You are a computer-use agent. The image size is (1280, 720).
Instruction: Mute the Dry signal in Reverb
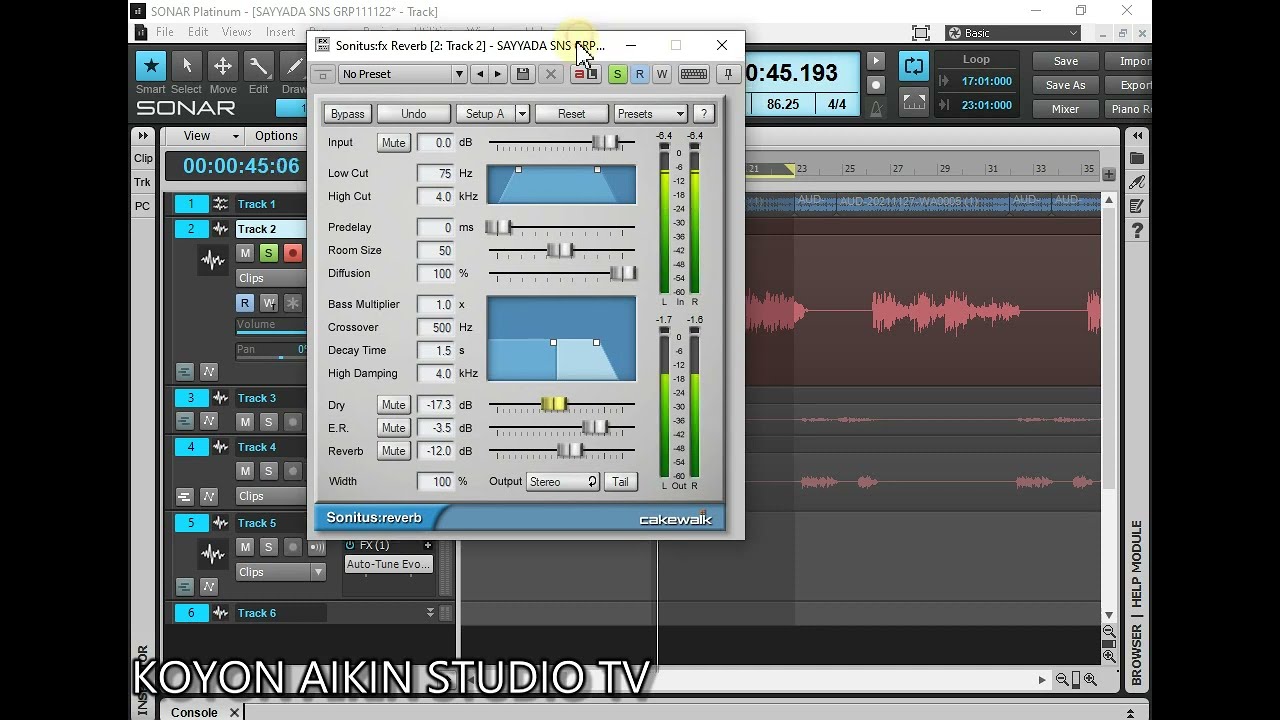[393, 405]
